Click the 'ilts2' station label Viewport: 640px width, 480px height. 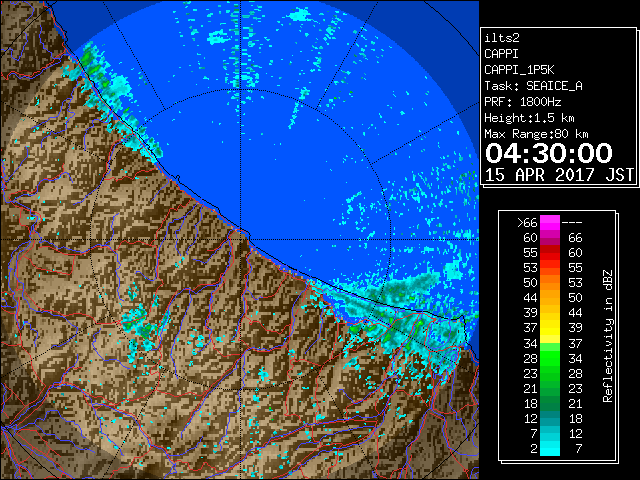click(x=502, y=38)
